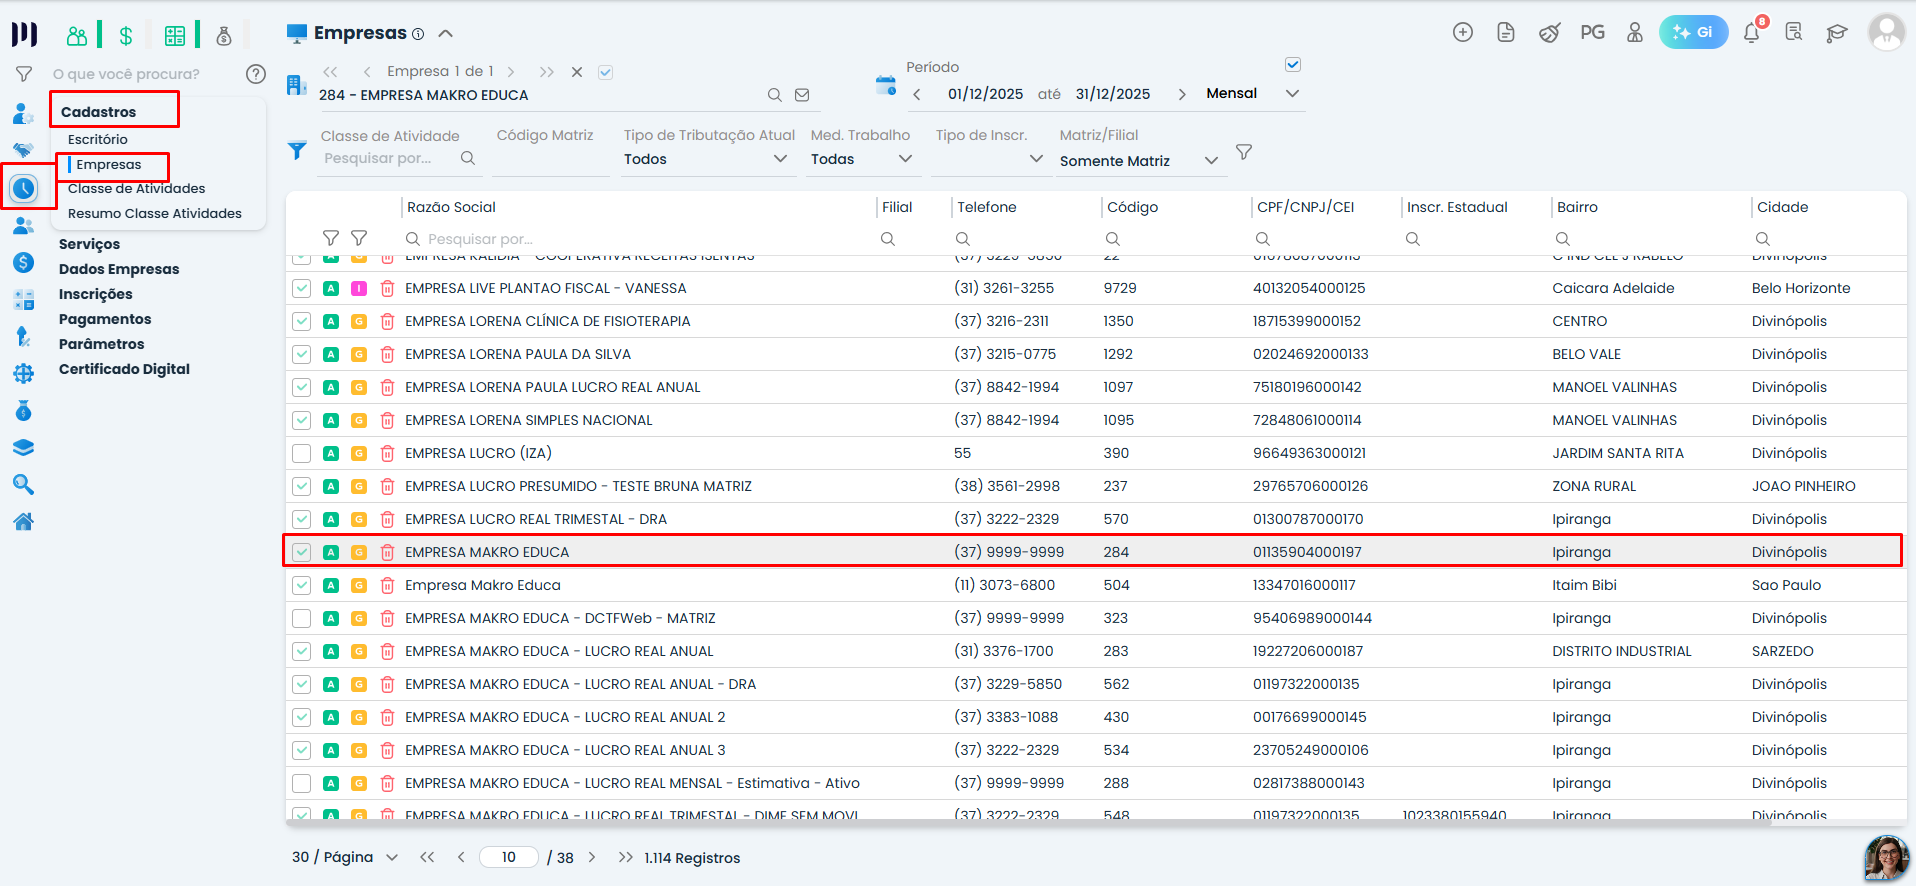Click the Classe de Atividade search field
1916x886 pixels.
(x=398, y=158)
